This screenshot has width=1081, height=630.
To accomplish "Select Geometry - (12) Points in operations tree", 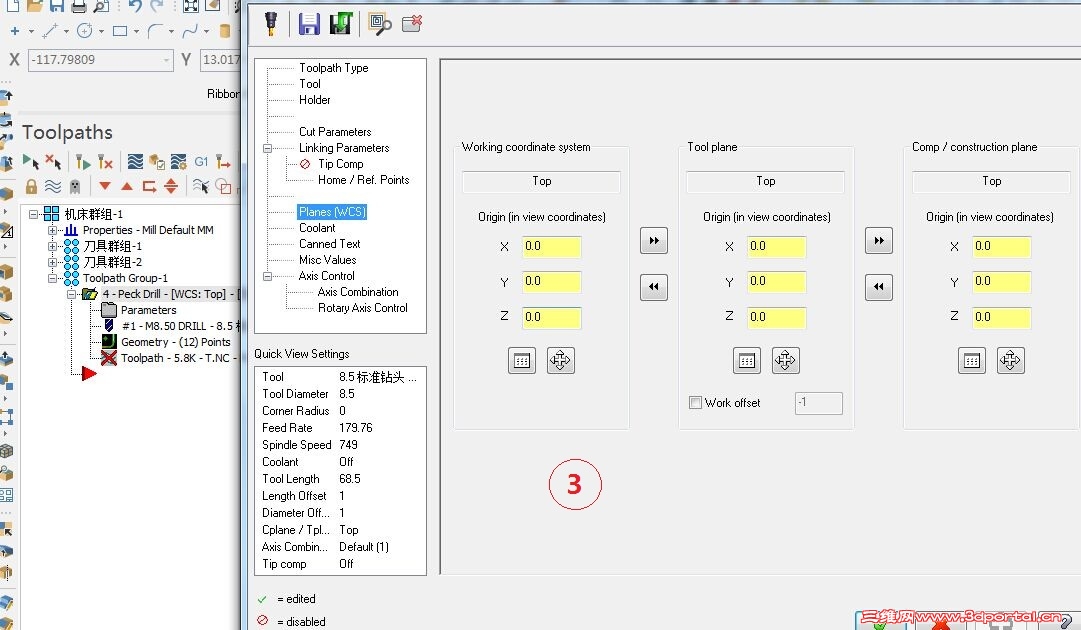I will click(176, 342).
